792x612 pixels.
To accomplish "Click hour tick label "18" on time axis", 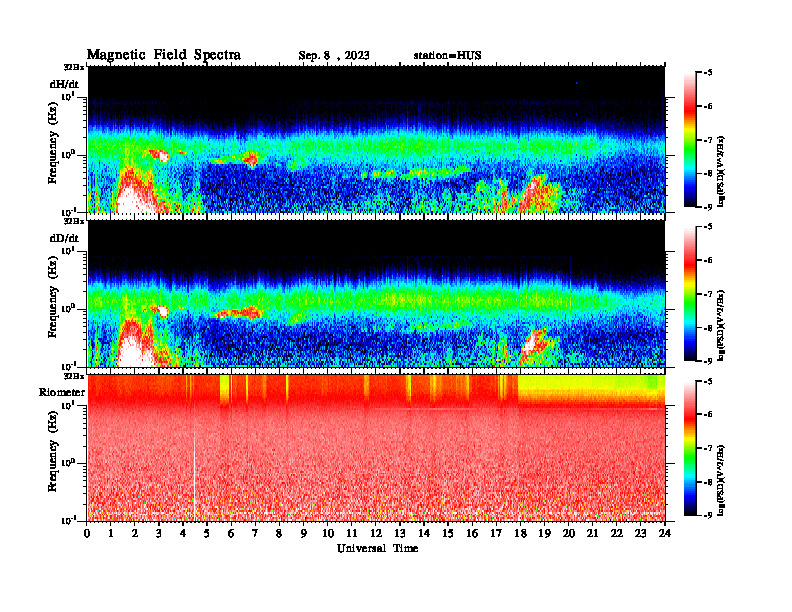I will pos(520,533).
